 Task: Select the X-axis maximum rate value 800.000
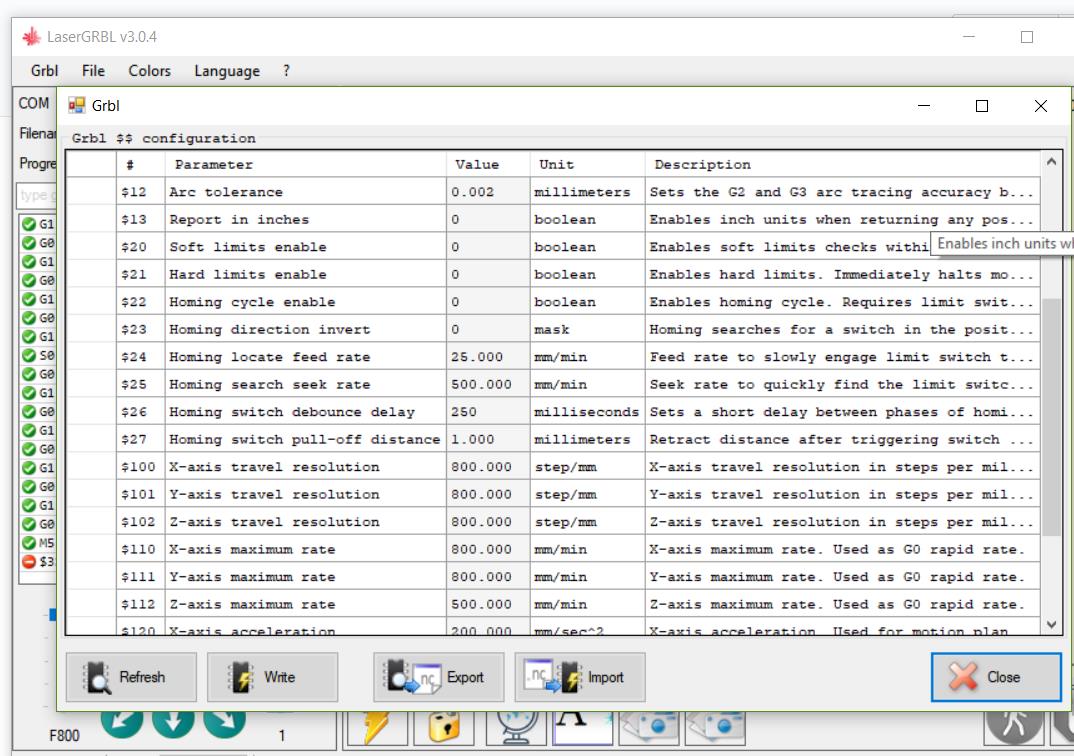[488, 549]
